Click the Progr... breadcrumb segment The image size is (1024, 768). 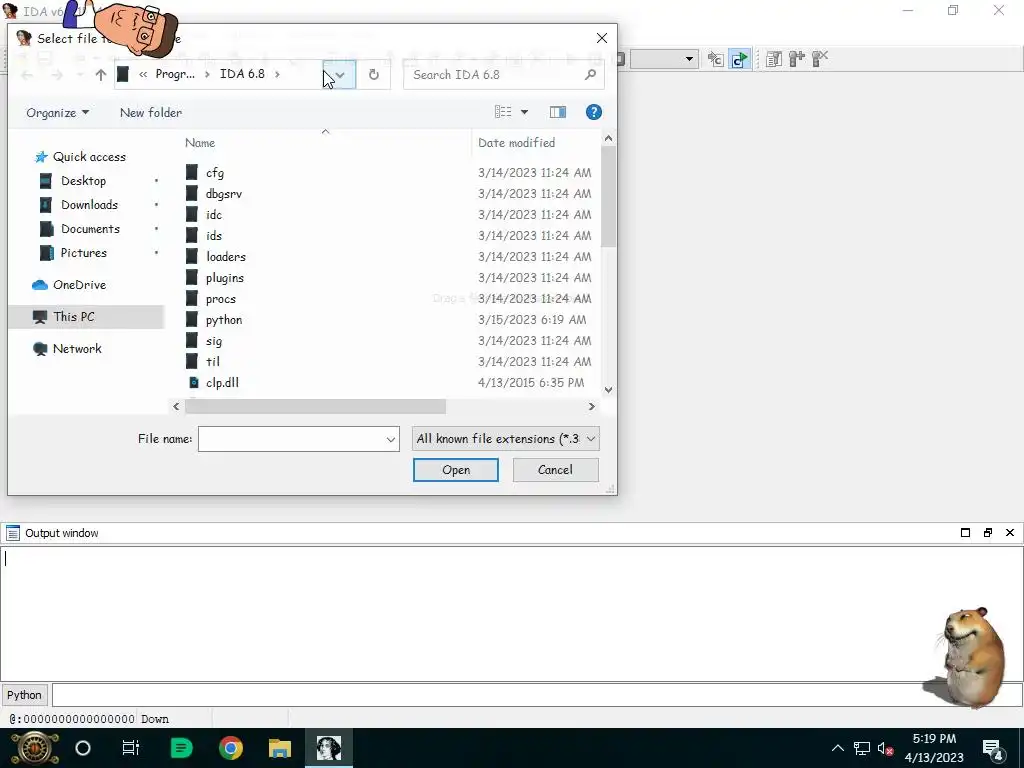tap(175, 74)
